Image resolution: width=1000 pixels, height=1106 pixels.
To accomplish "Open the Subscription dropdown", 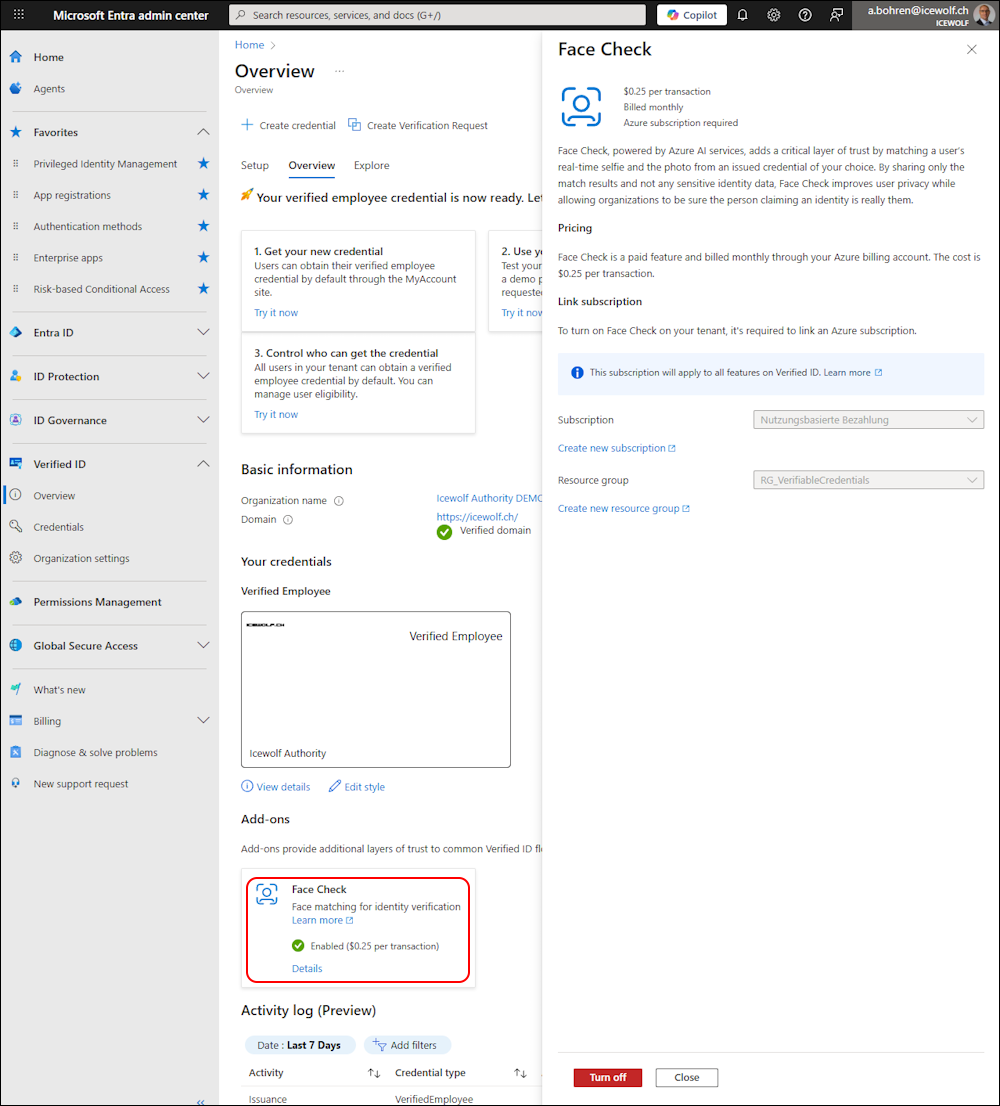I will coord(868,420).
